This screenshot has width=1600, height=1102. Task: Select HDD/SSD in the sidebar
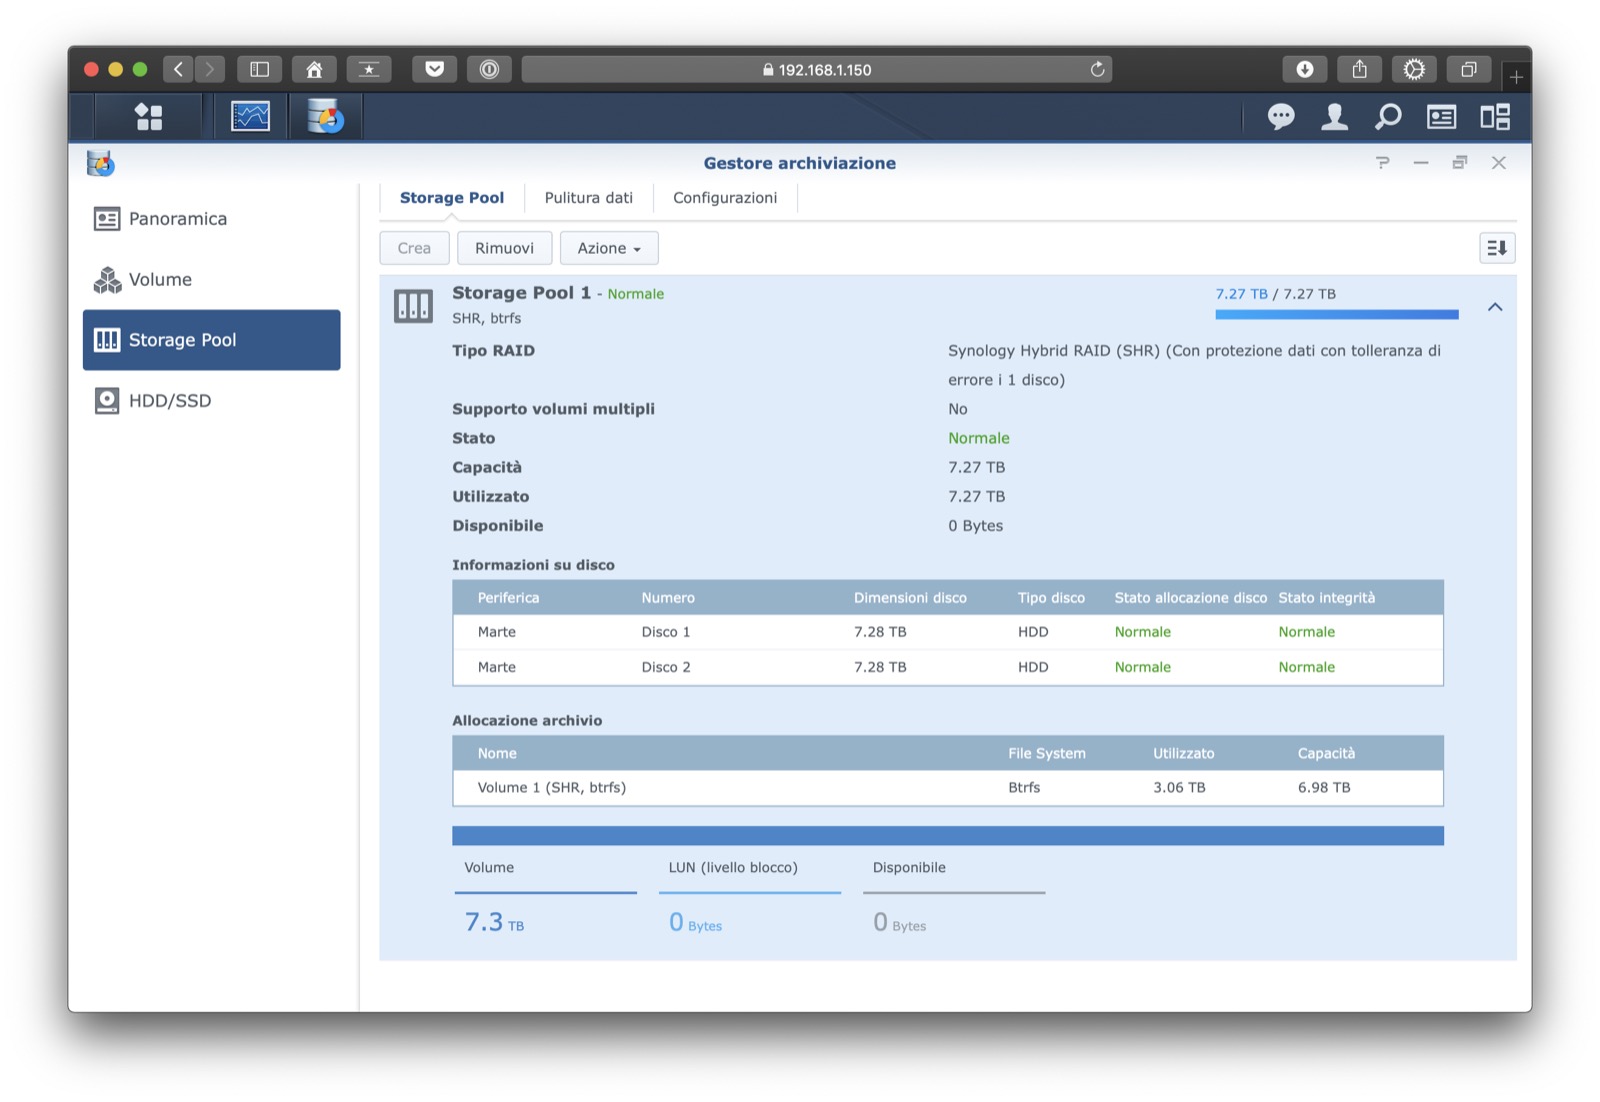pyautogui.click(x=170, y=401)
